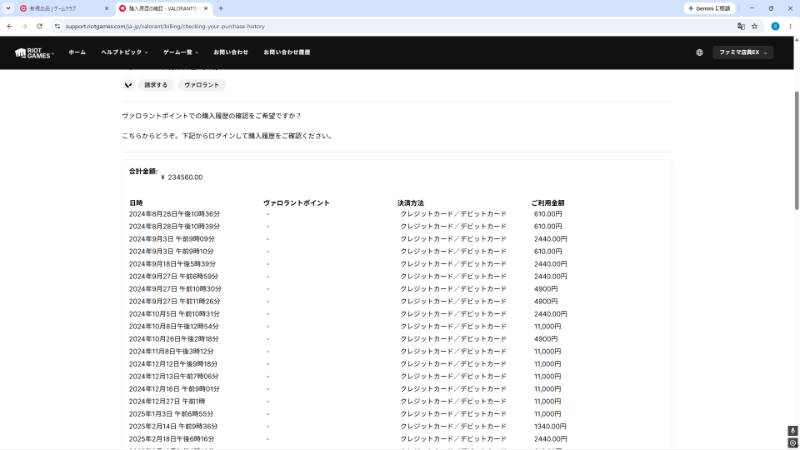The width and height of the screenshot is (800, 450).
Task: Open the tab search dropdown arrow
Action: click(8, 8)
